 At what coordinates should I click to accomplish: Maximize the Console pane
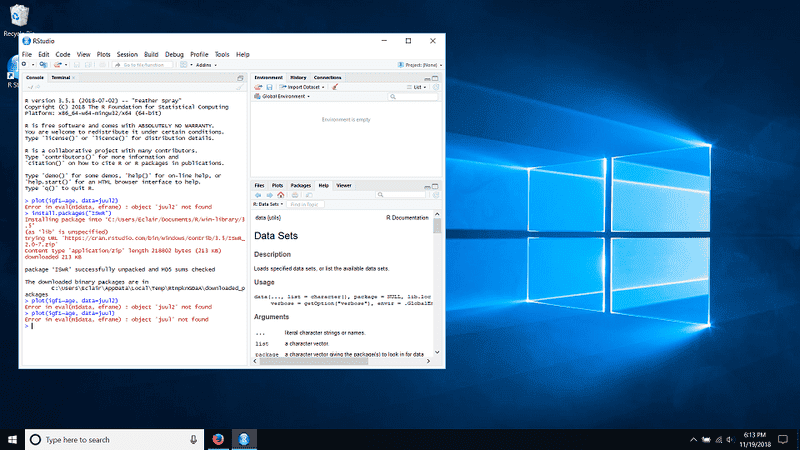pyautogui.click(x=240, y=77)
